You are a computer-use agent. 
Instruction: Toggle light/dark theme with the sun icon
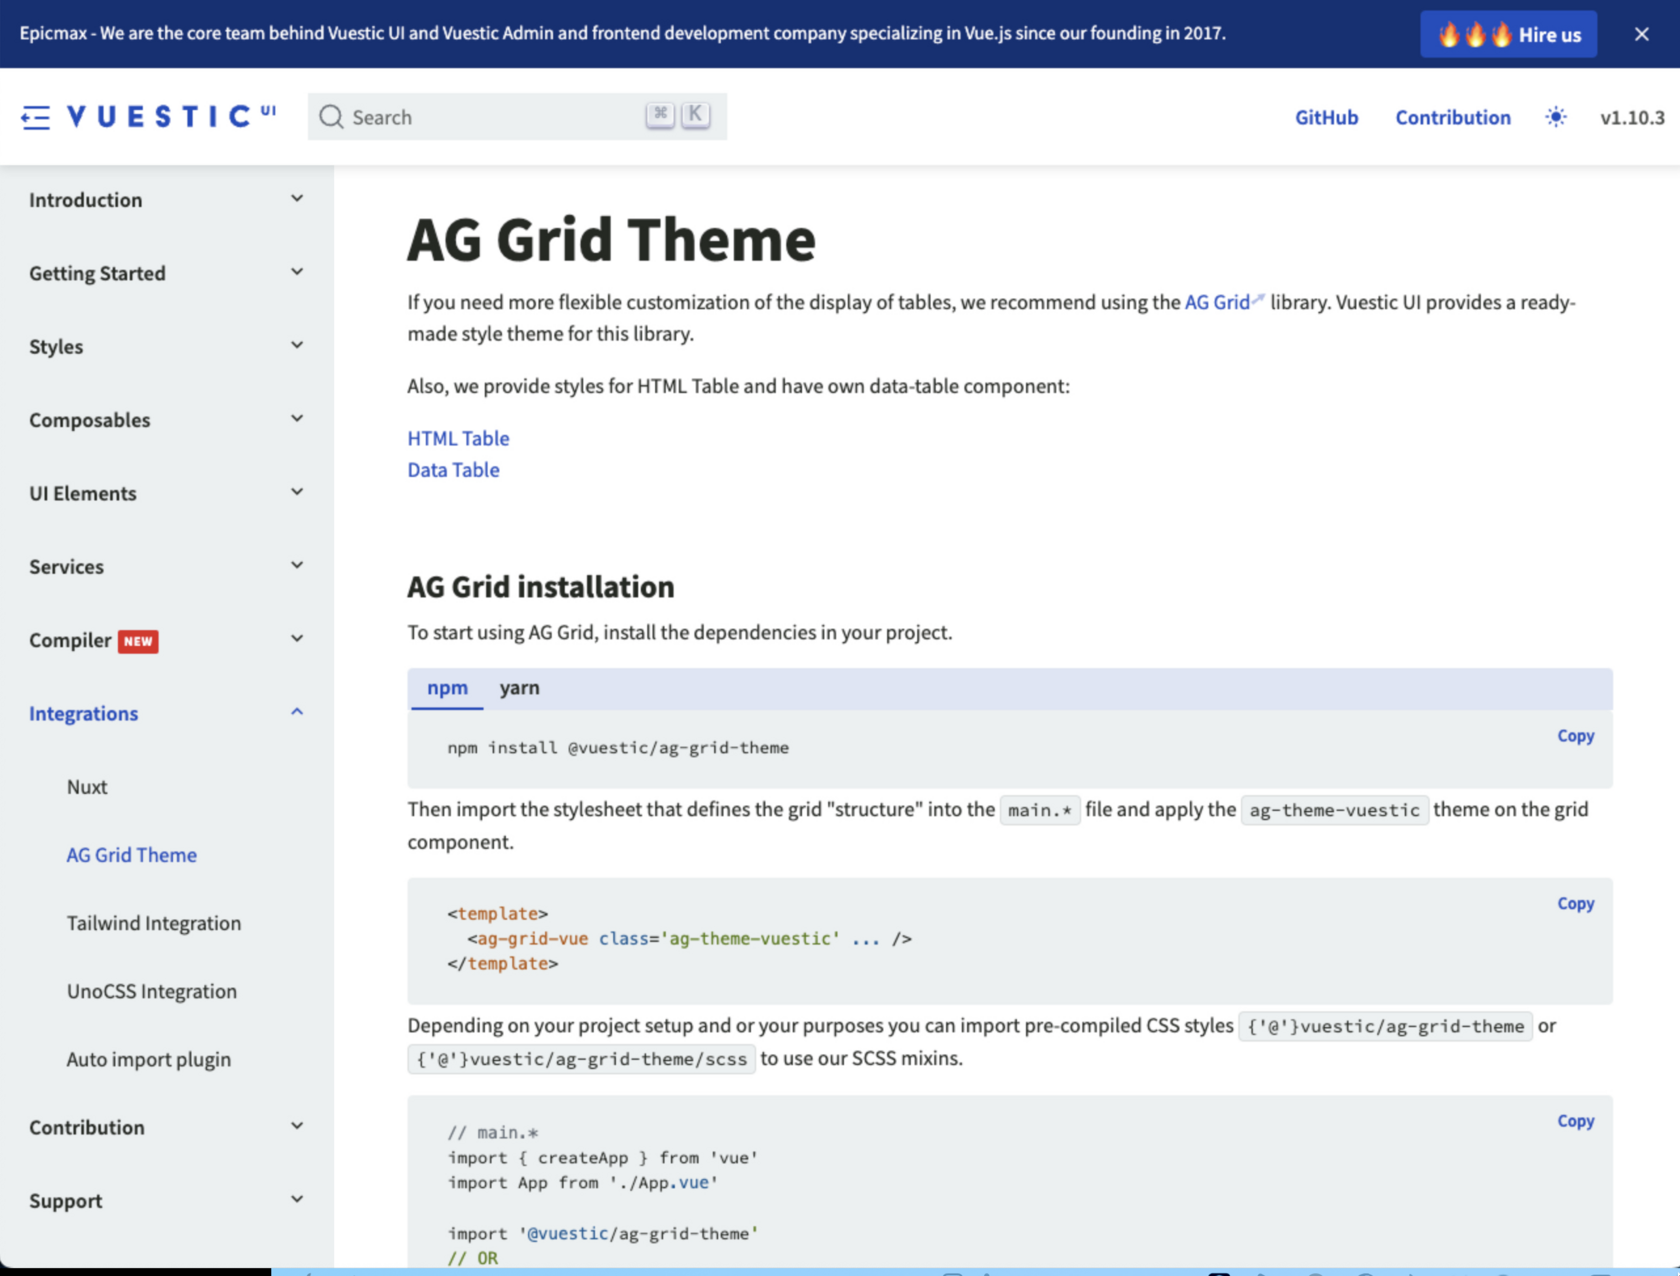click(x=1555, y=116)
